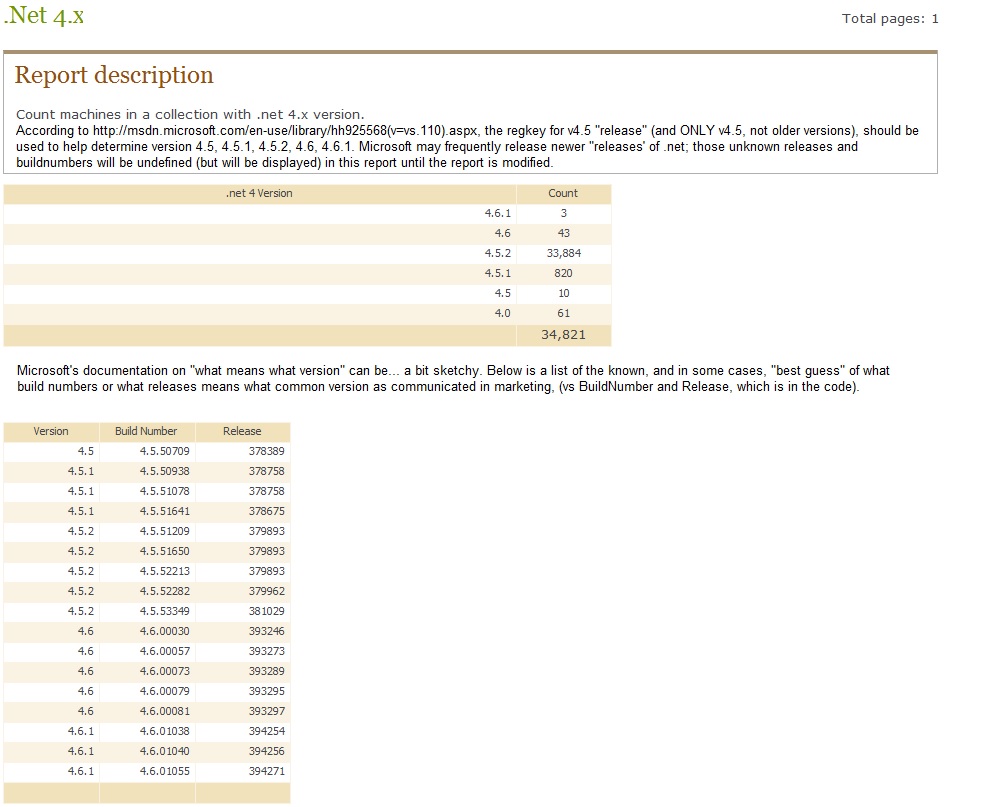Click release value 393246
Screen dimensions: 999x807
266,631
